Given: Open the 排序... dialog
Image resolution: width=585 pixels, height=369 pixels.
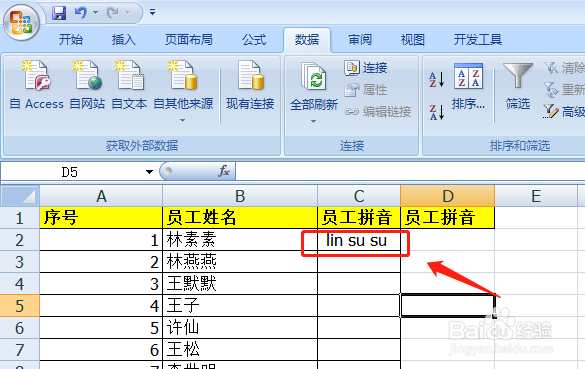Looking at the screenshot, I should pyautogui.click(x=468, y=87).
